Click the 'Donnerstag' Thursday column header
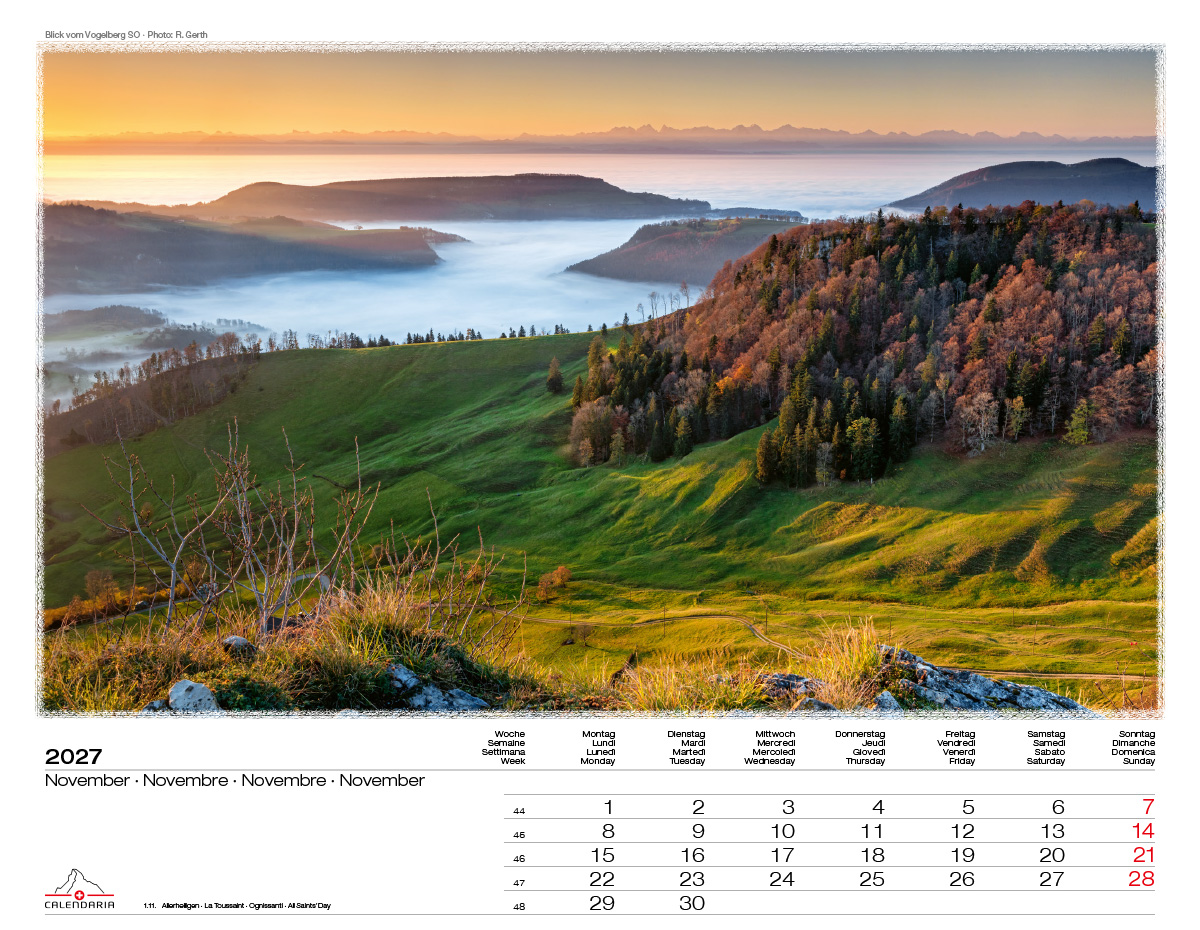 (860, 734)
